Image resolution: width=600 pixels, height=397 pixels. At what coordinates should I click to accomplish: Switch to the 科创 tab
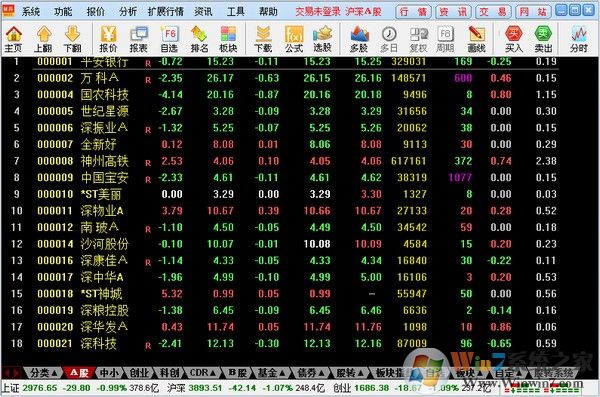(170, 372)
